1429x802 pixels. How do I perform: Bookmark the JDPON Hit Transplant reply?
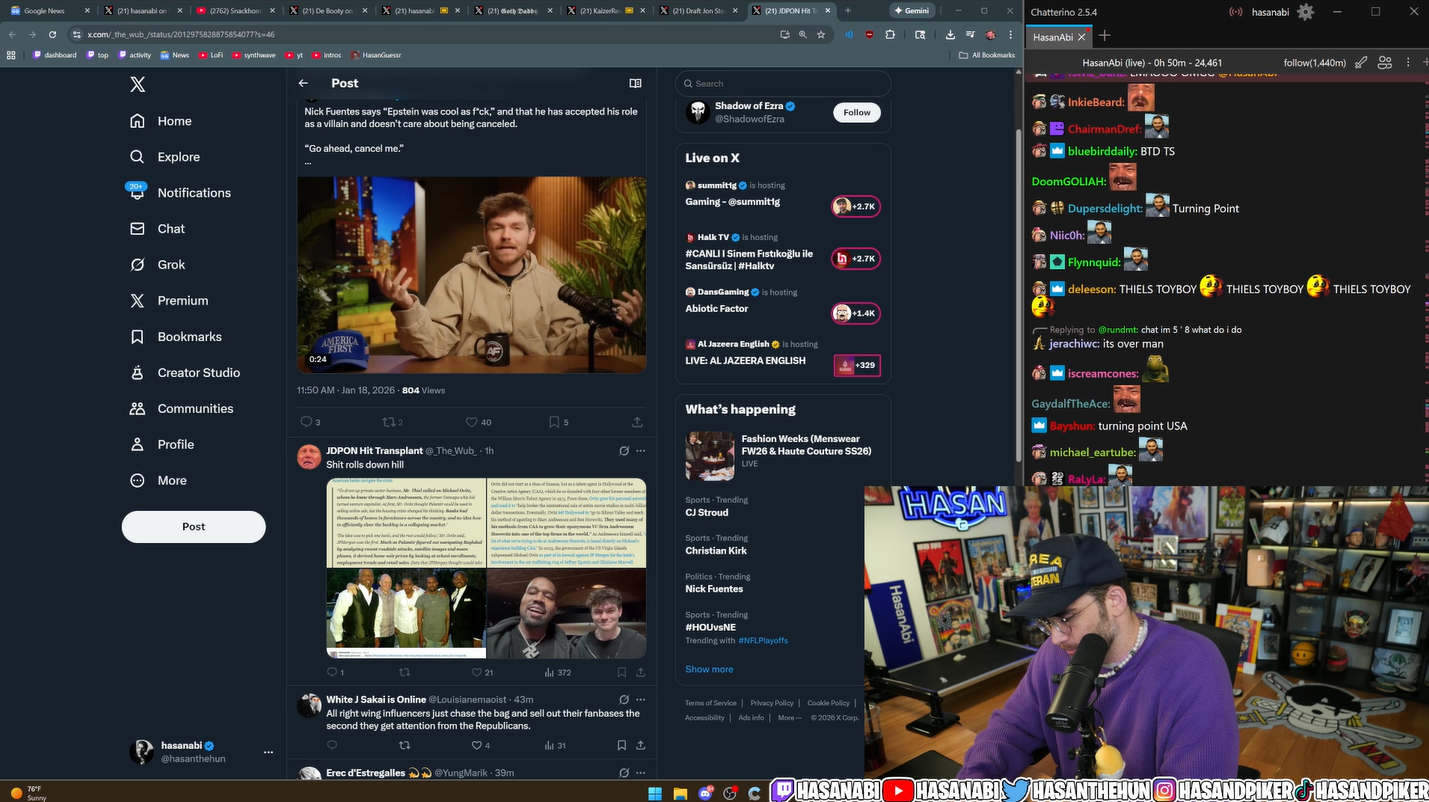622,673
